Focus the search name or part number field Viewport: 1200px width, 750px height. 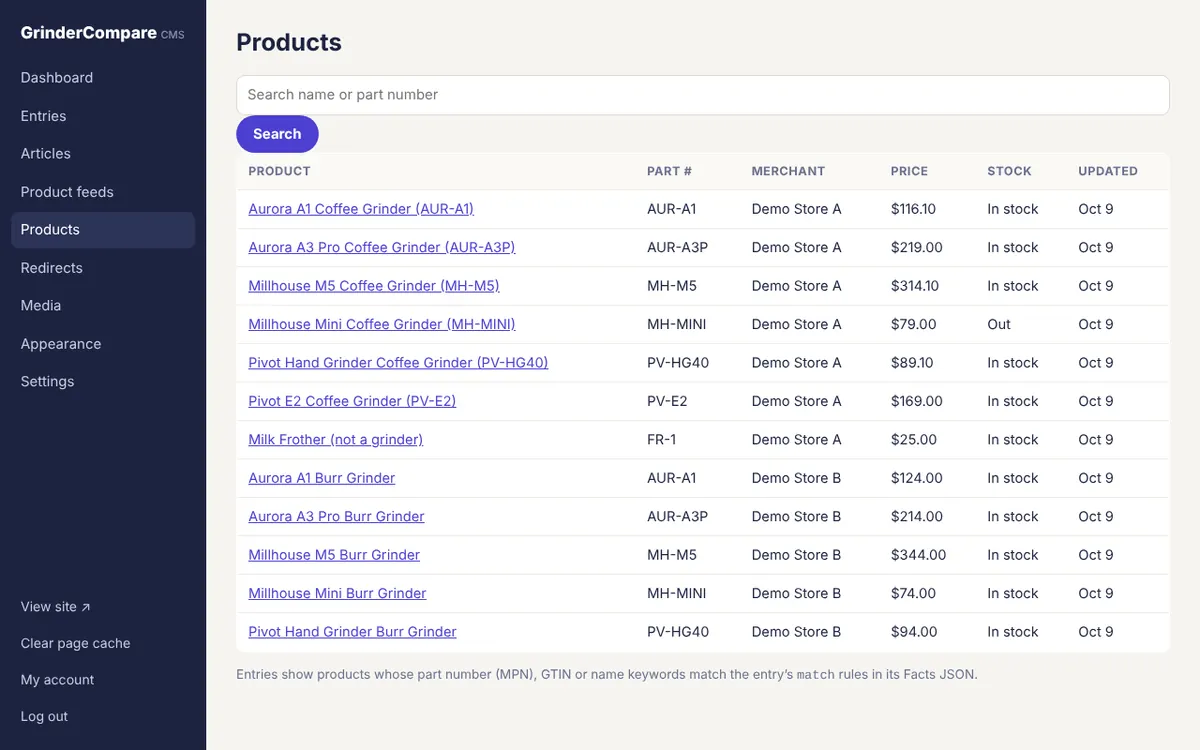coord(703,95)
